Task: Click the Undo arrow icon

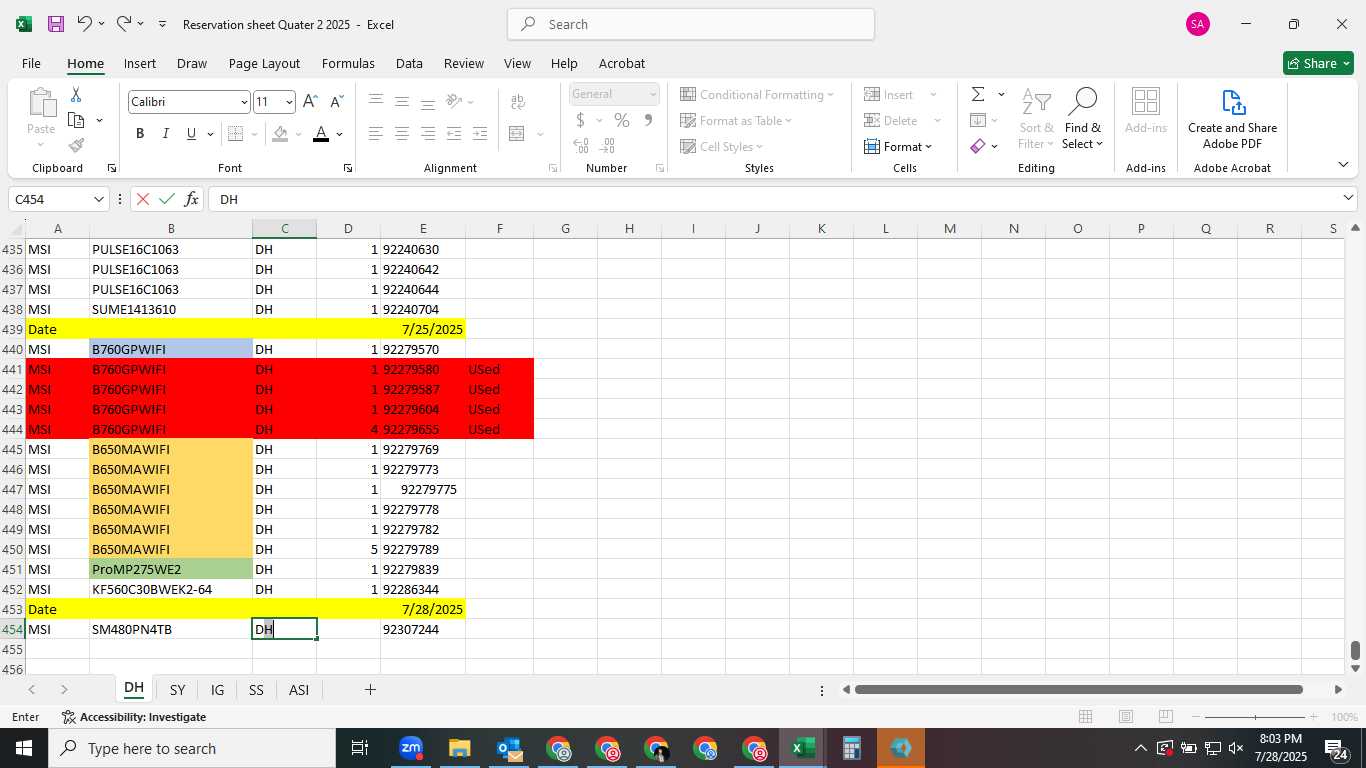Action: click(85, 24)
